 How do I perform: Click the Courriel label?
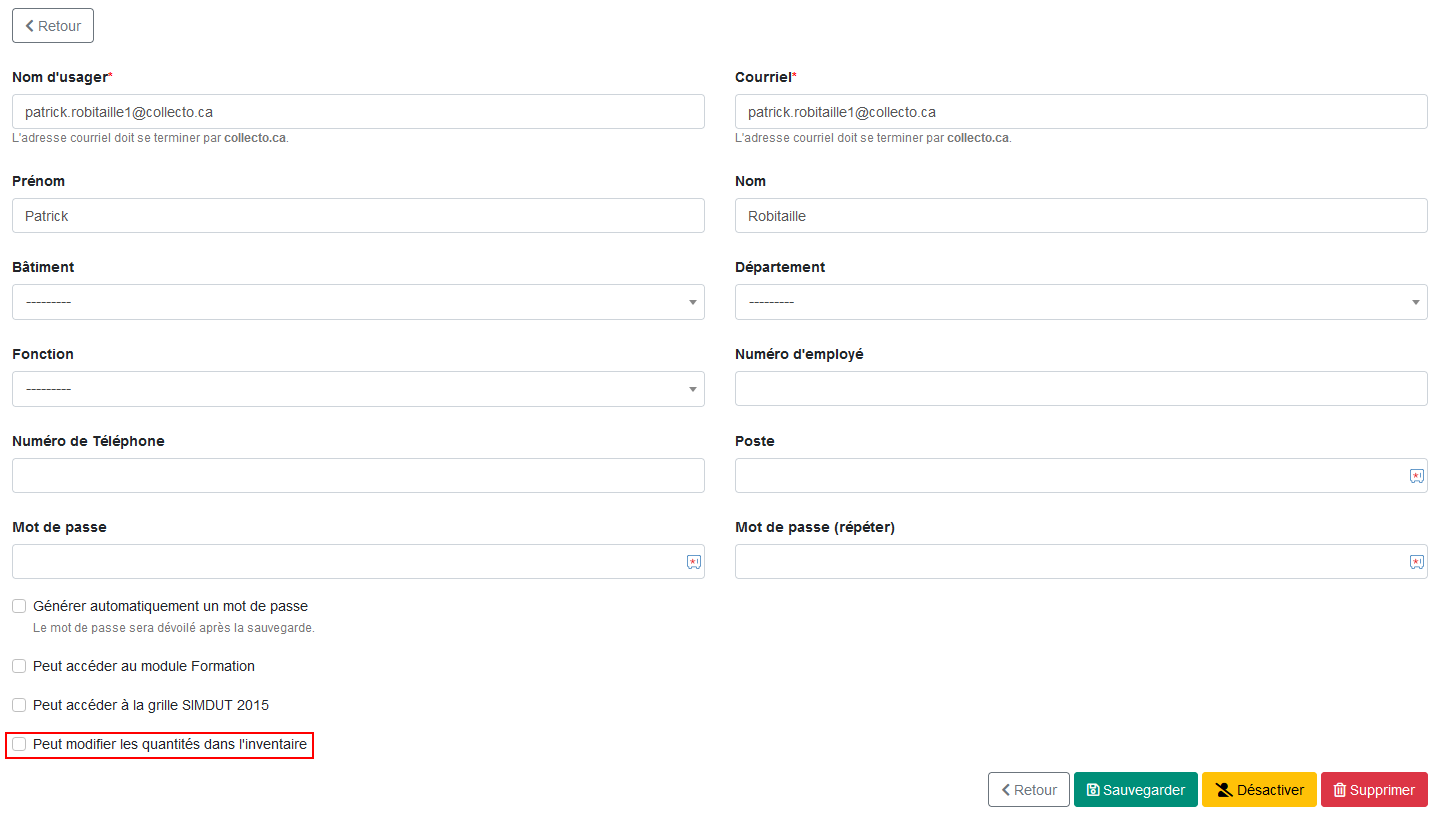tap(765, 77)
